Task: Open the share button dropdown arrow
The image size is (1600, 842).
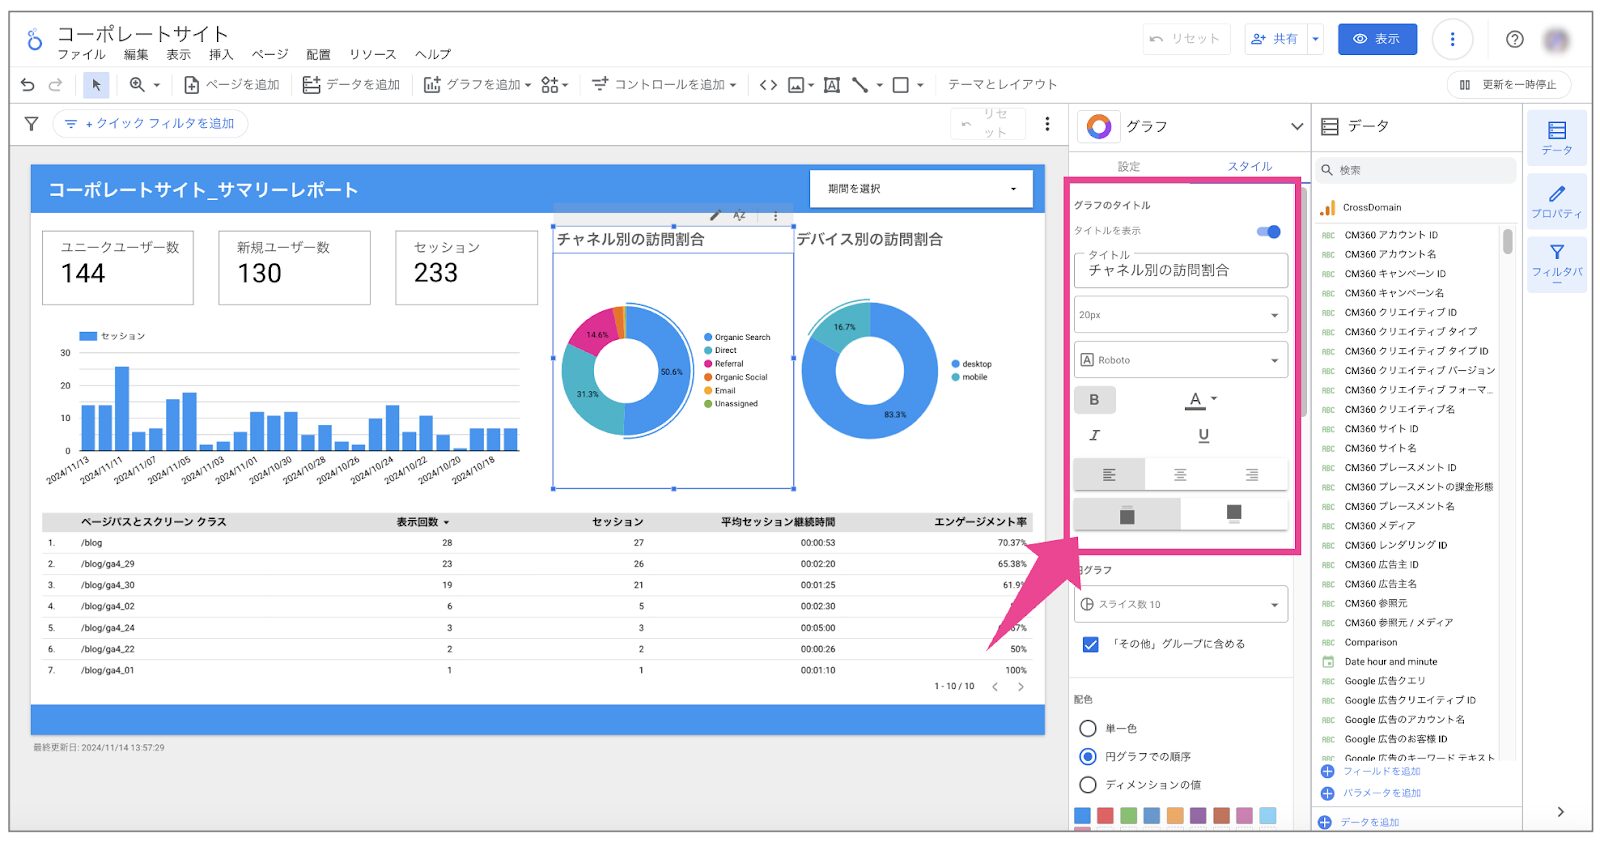Action: 1315,39
